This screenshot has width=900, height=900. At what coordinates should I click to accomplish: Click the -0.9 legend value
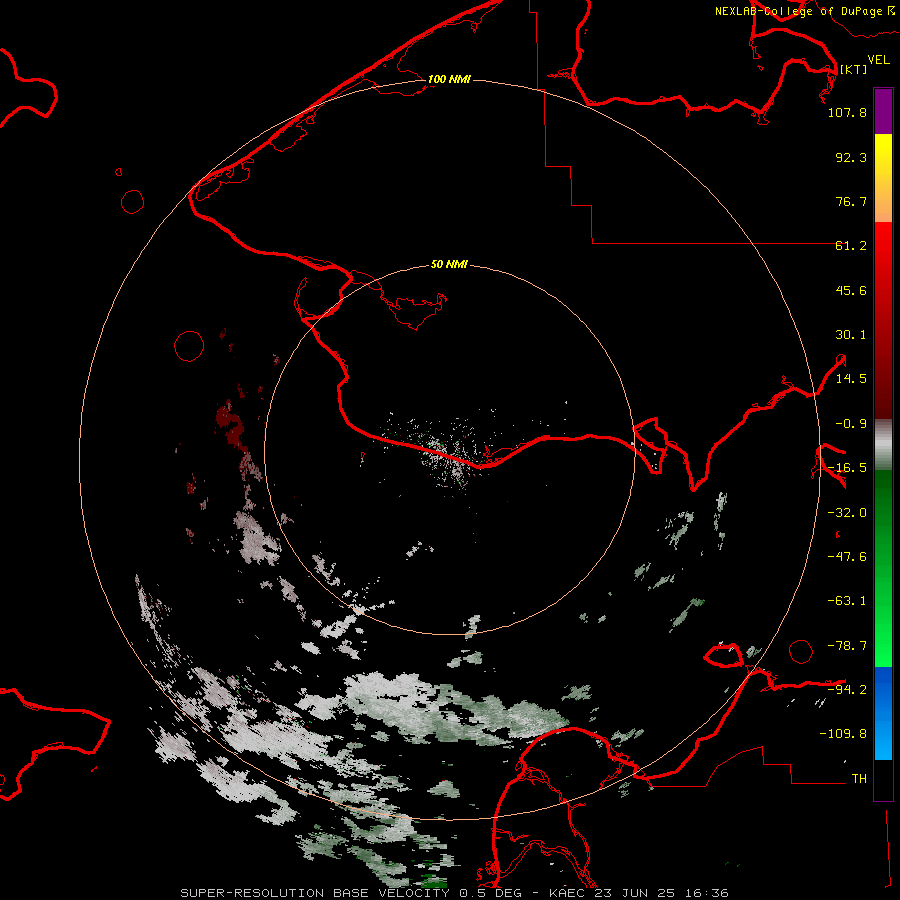(x=851, y=424)
